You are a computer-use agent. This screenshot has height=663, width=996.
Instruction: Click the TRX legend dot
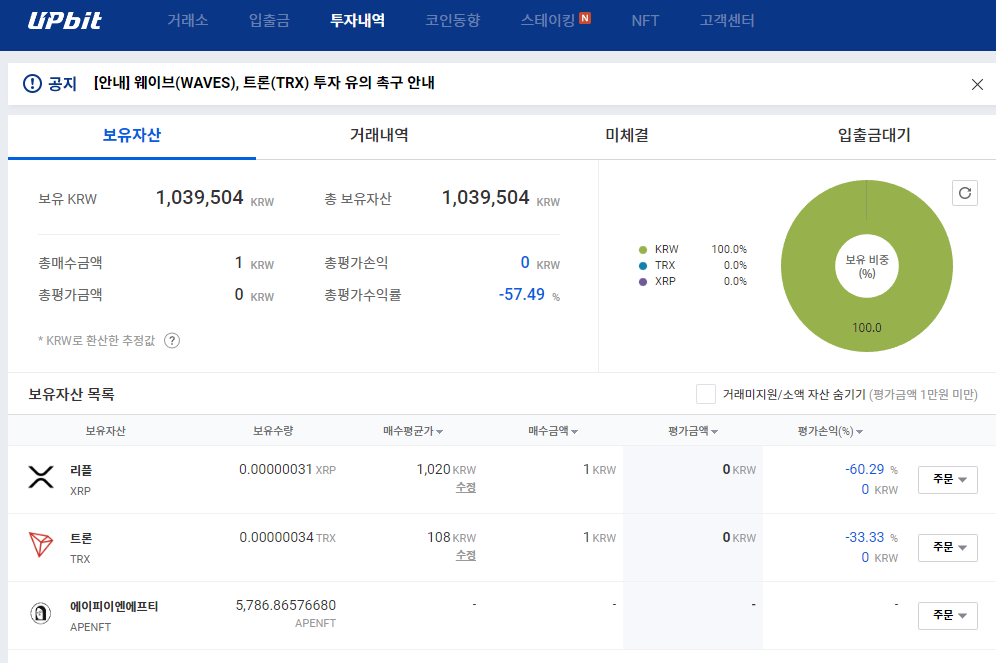coord(643,265)
